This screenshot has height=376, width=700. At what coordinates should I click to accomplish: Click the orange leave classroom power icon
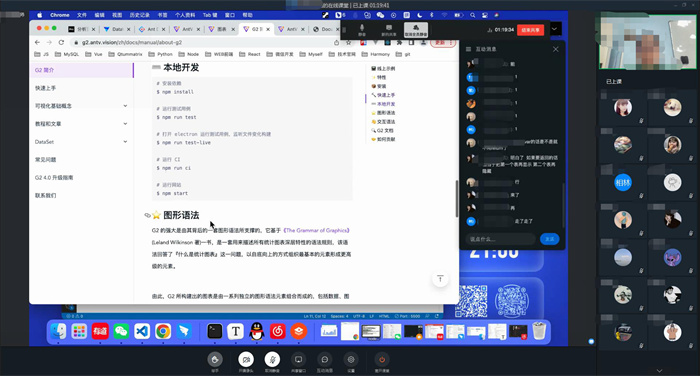coord(382,359)
